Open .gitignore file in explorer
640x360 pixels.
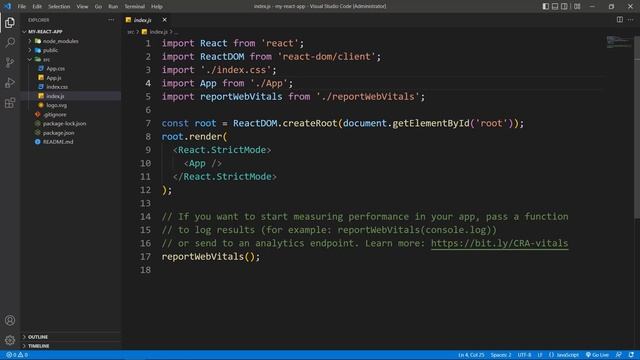coord(55,115)
